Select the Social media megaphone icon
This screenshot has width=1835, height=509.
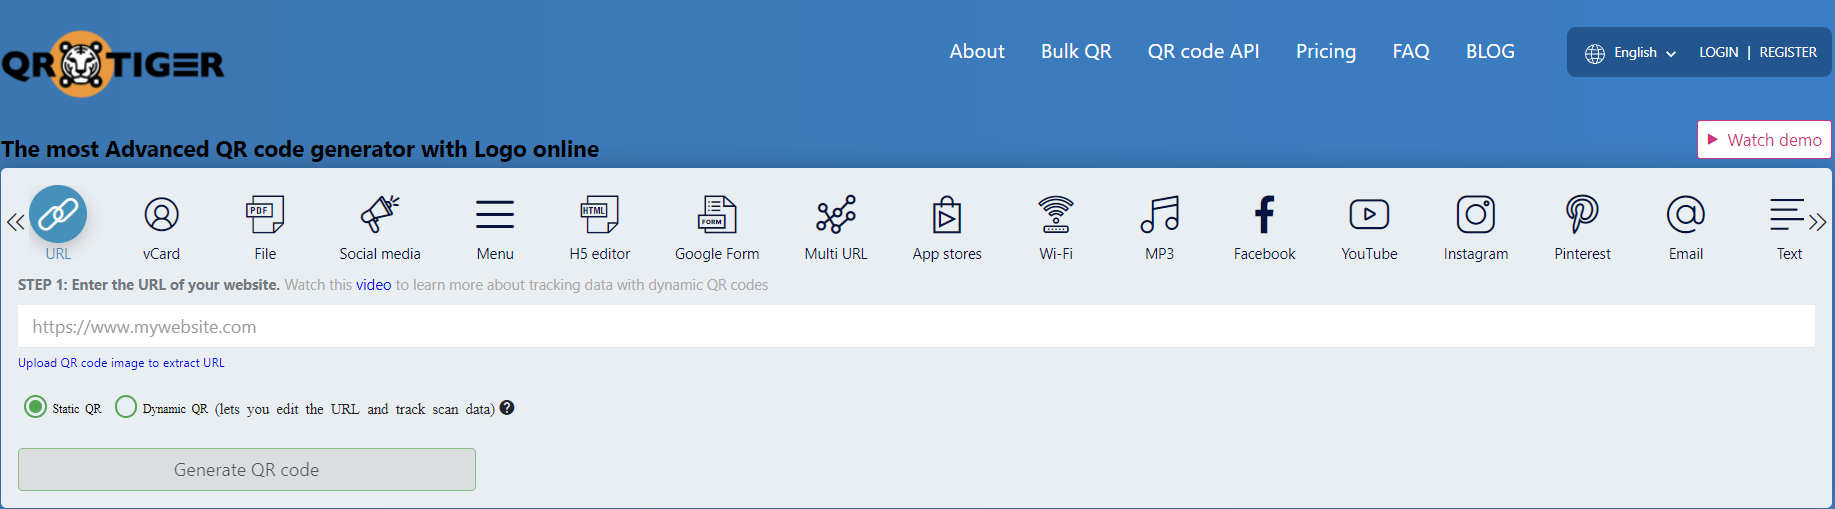380,214
